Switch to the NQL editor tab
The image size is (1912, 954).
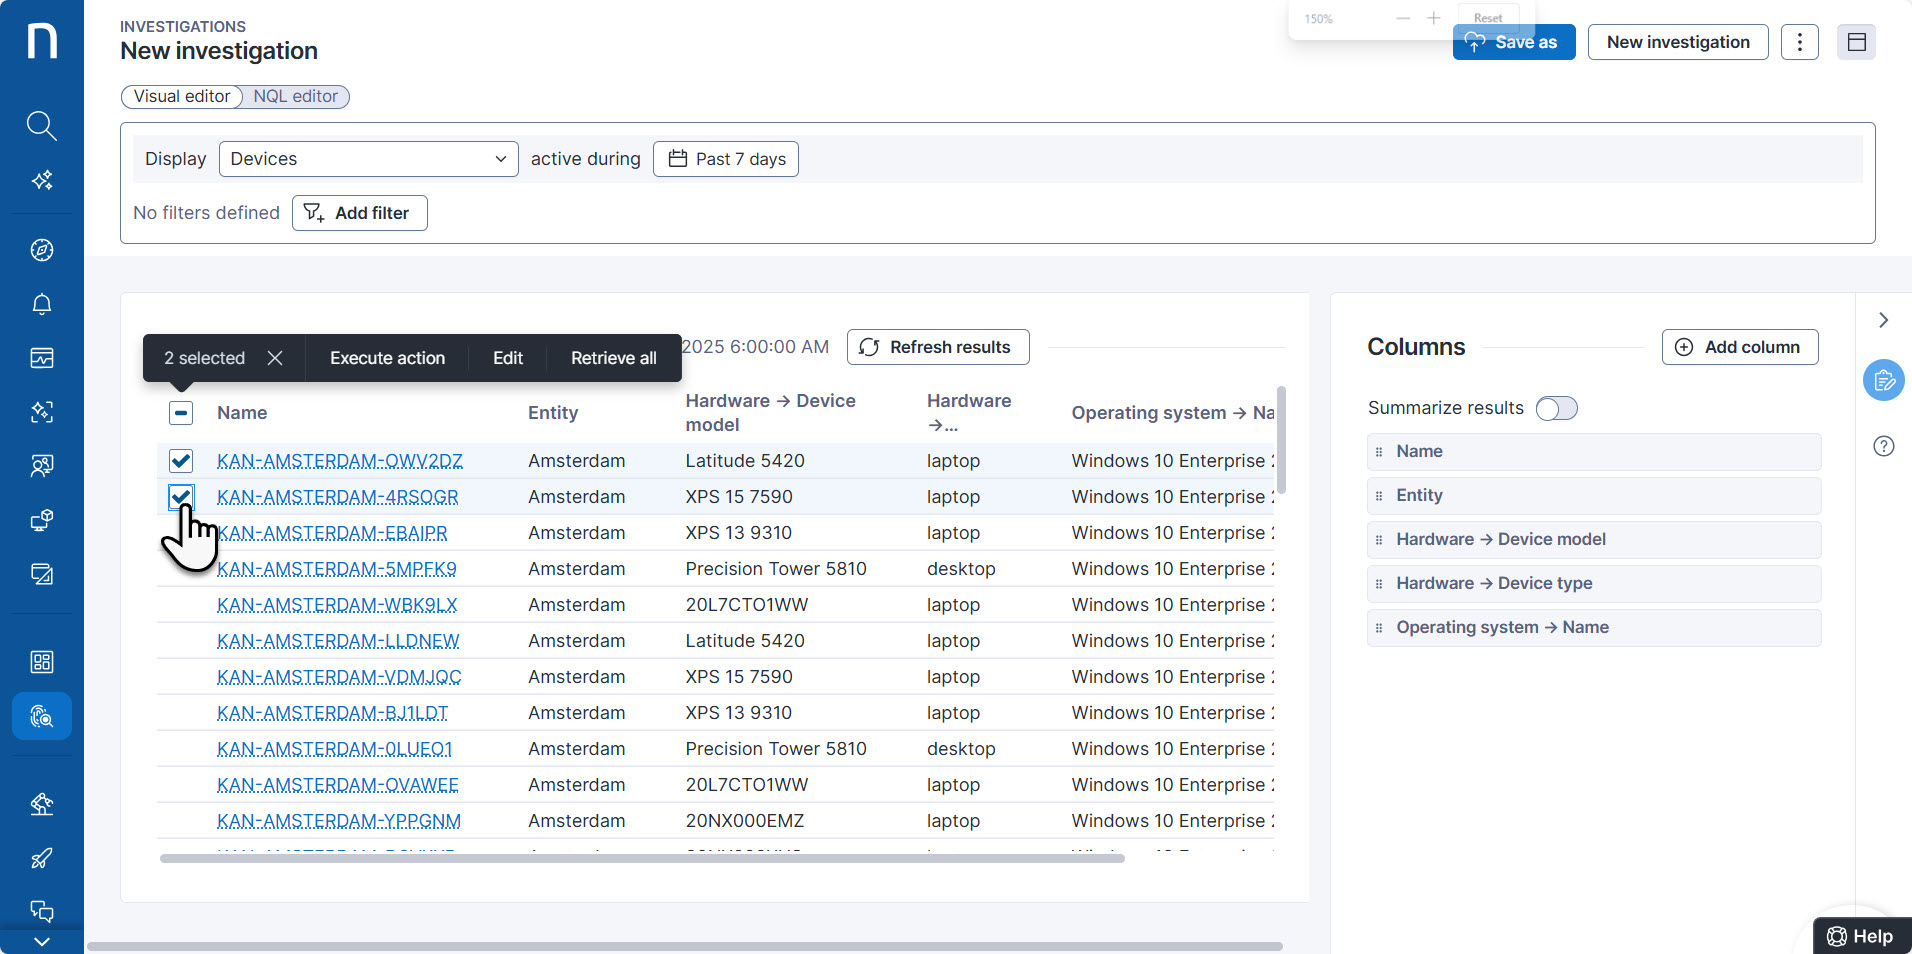(x=295, y=96)
